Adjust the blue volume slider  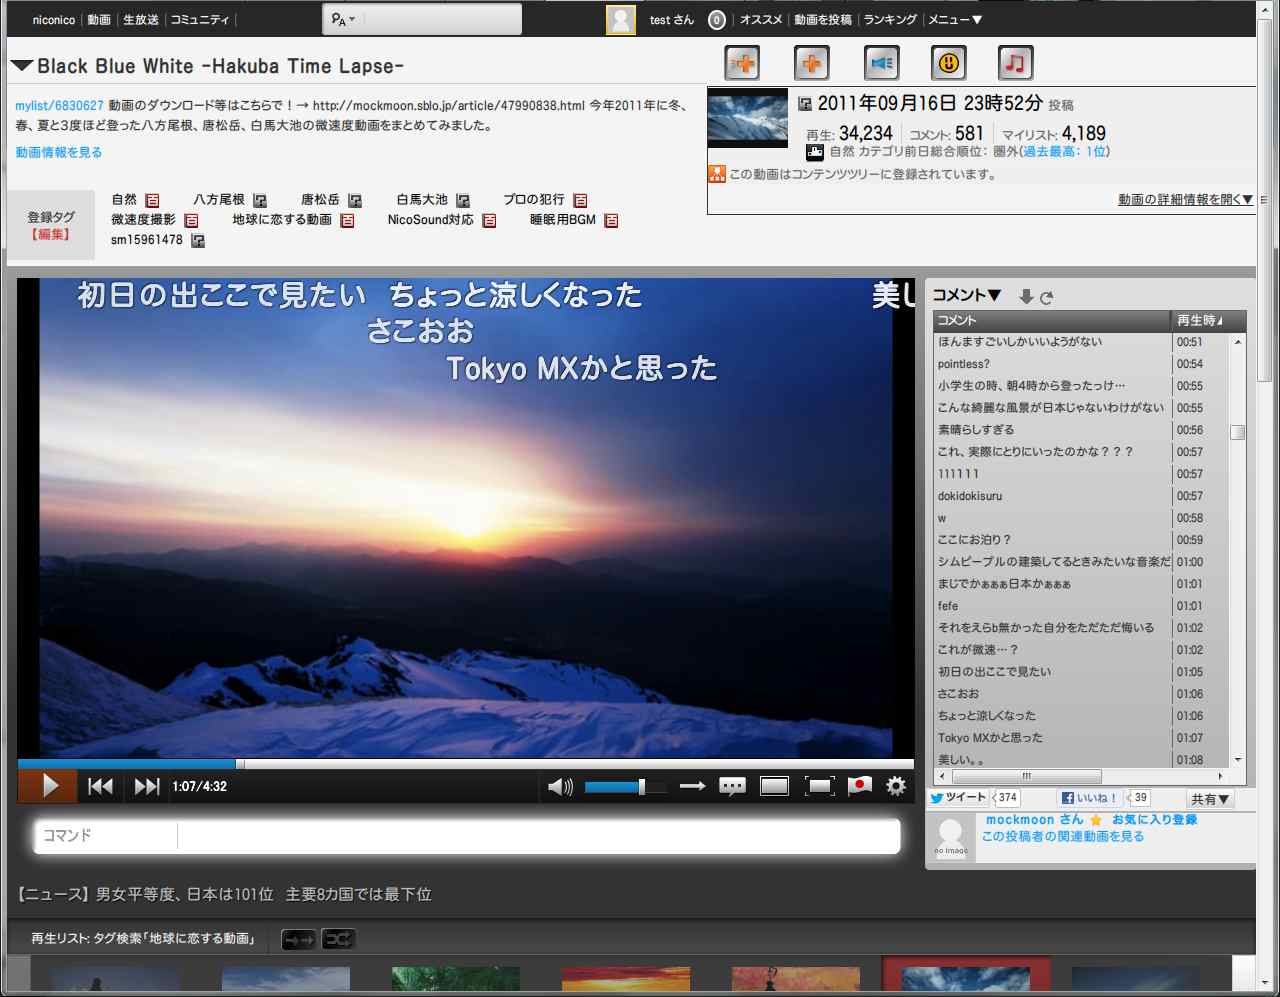625,787
